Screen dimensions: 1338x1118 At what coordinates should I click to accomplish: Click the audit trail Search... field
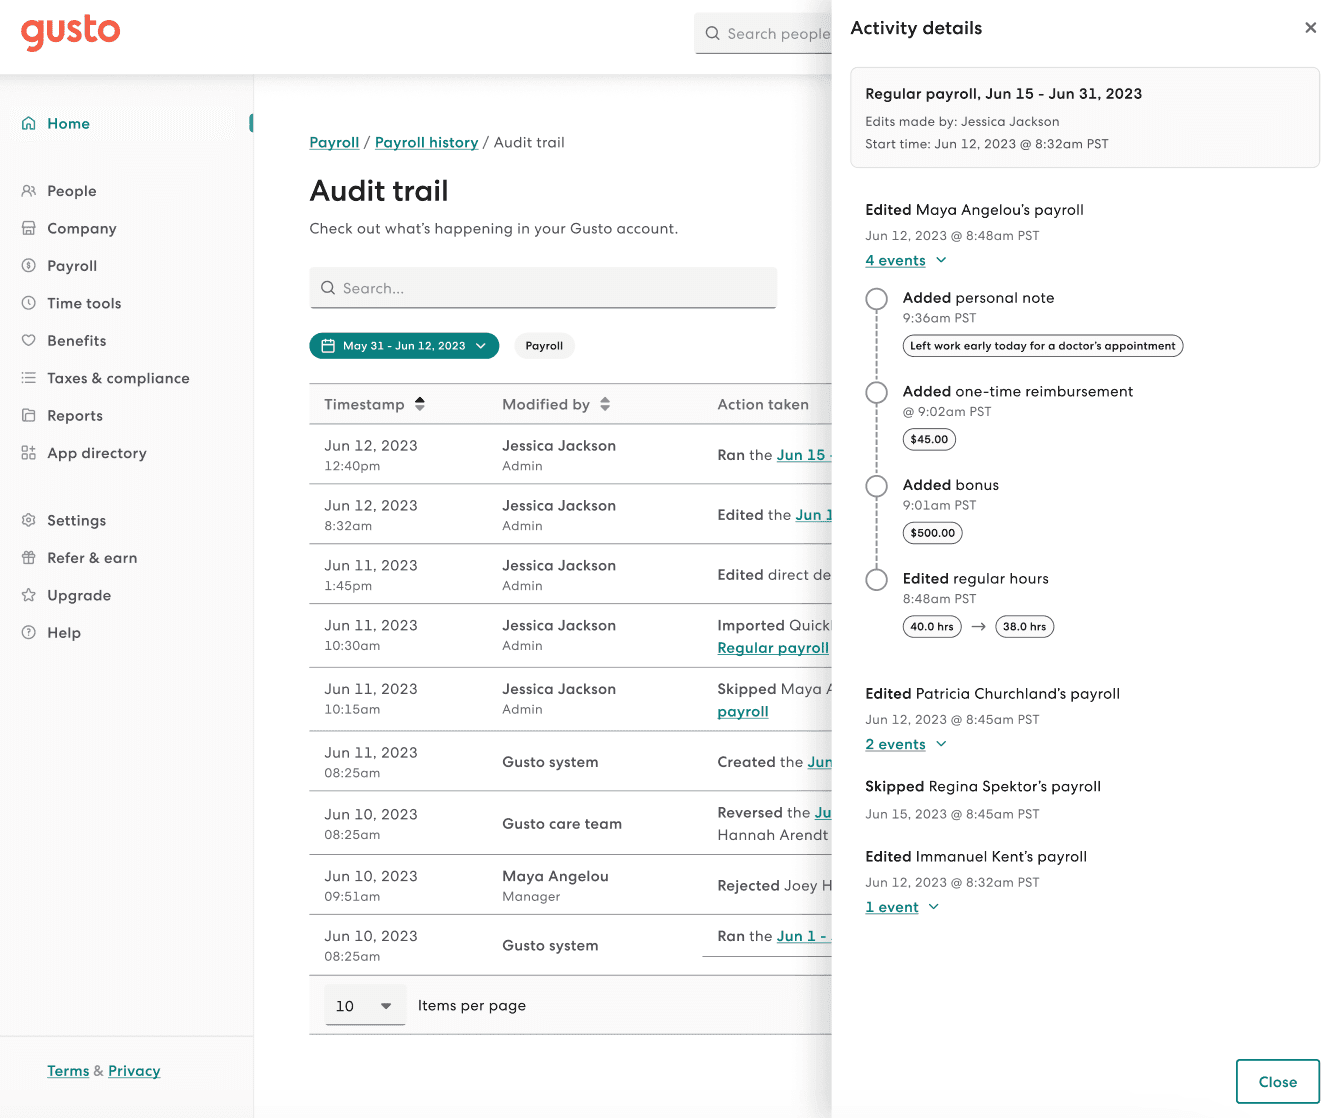coord(543,288)
